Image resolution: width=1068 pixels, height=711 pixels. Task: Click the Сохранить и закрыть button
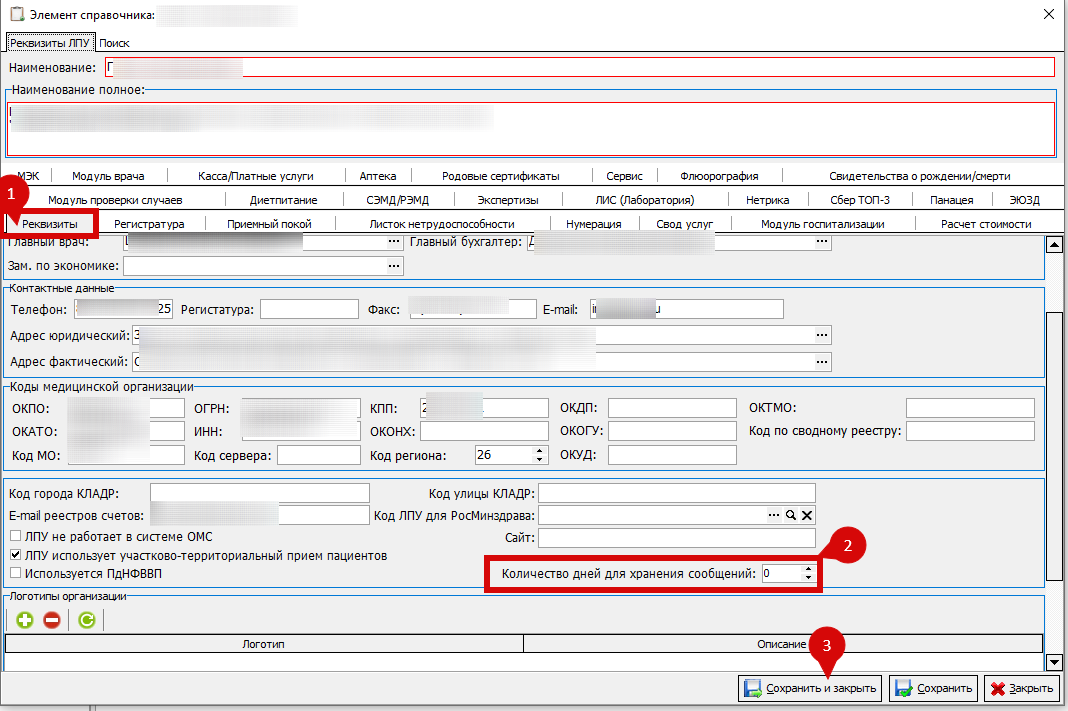[811, 689]
